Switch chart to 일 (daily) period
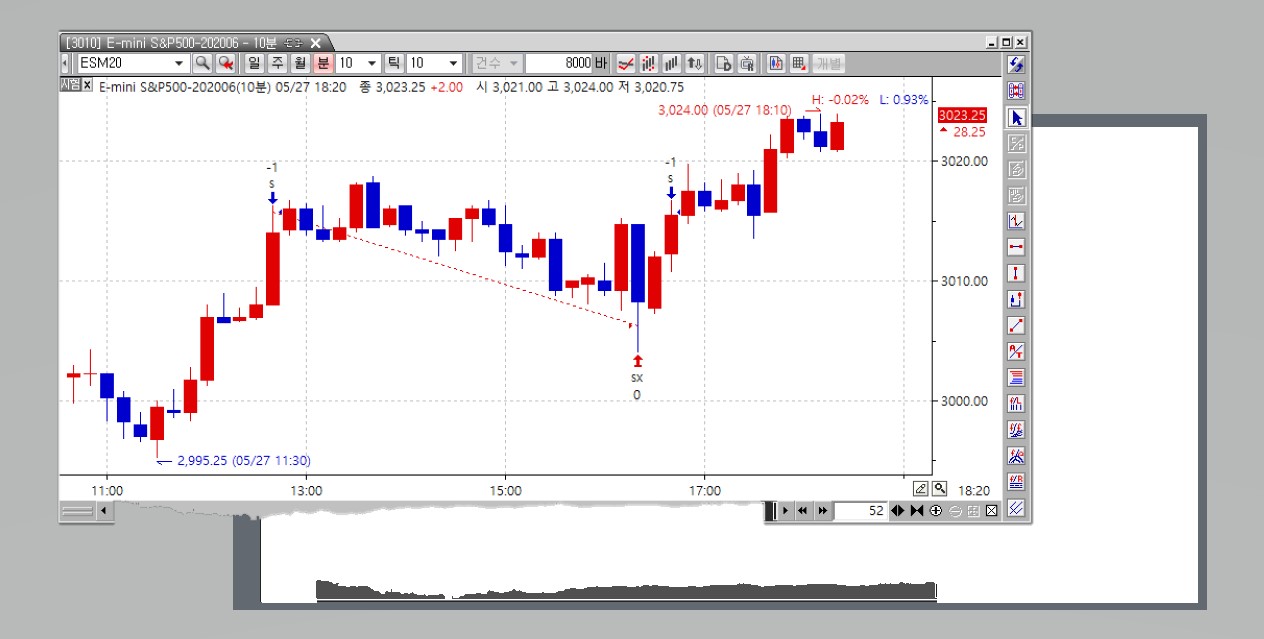Screen dimensions: 1264x639 coord(253,63)
